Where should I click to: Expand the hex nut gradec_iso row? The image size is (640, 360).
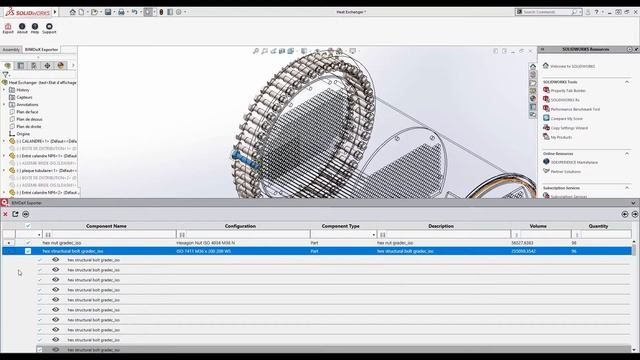pyautogui.click(x=9, y=242)
